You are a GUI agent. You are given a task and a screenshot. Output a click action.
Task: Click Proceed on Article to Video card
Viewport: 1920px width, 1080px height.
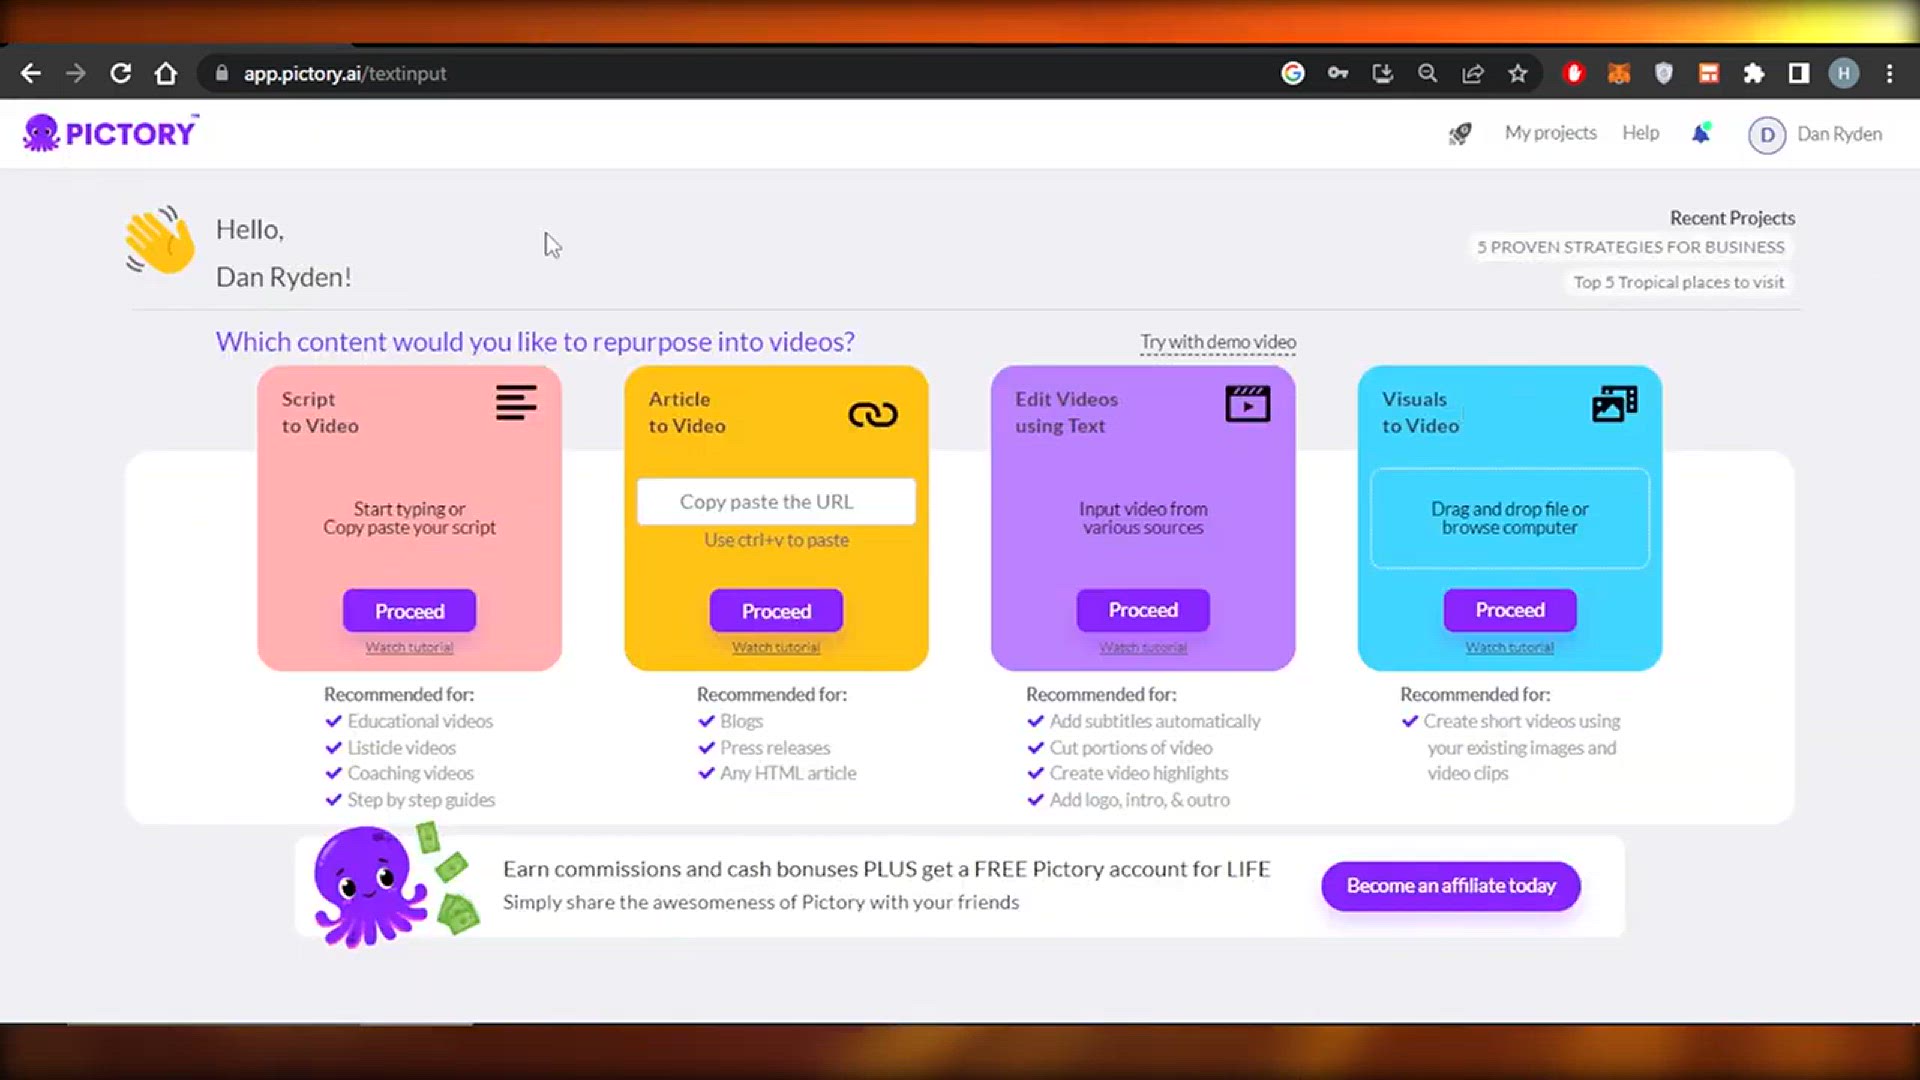(776, 611)
